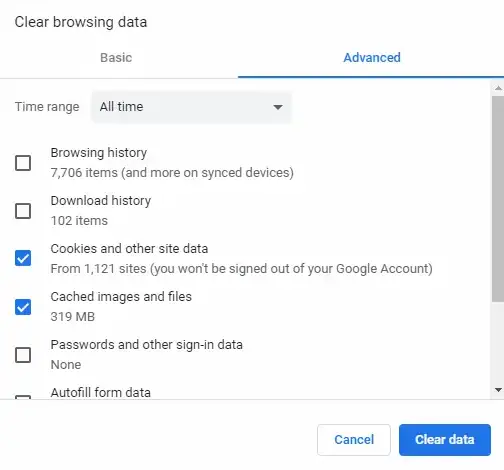The width and height of the screenshot is (504, 470).
Task: Click the Cached images and files label
Action: point(121,297)
